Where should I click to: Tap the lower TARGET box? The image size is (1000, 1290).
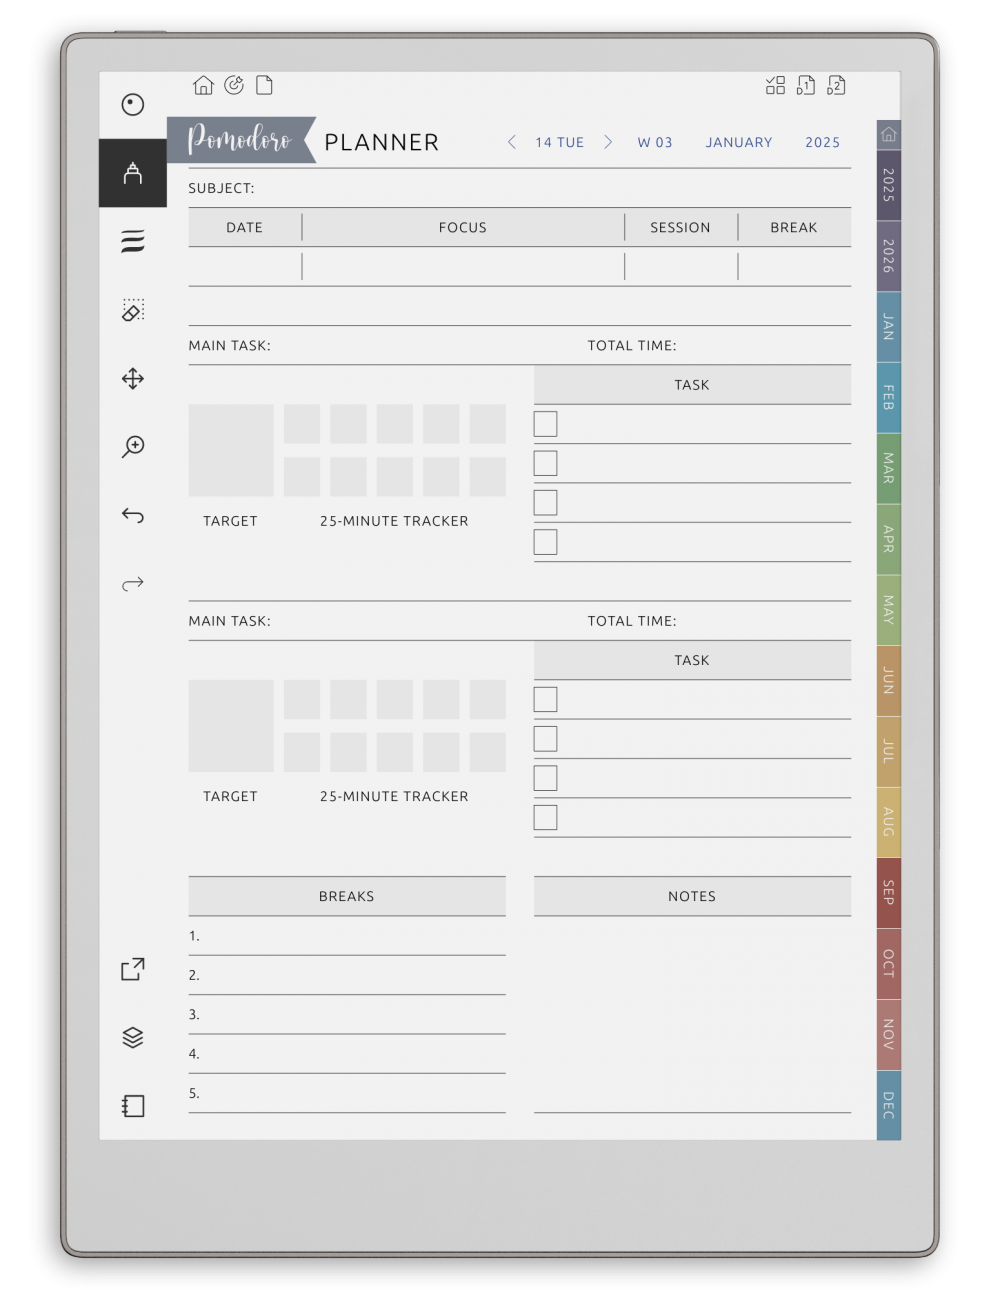click(231, 726)
